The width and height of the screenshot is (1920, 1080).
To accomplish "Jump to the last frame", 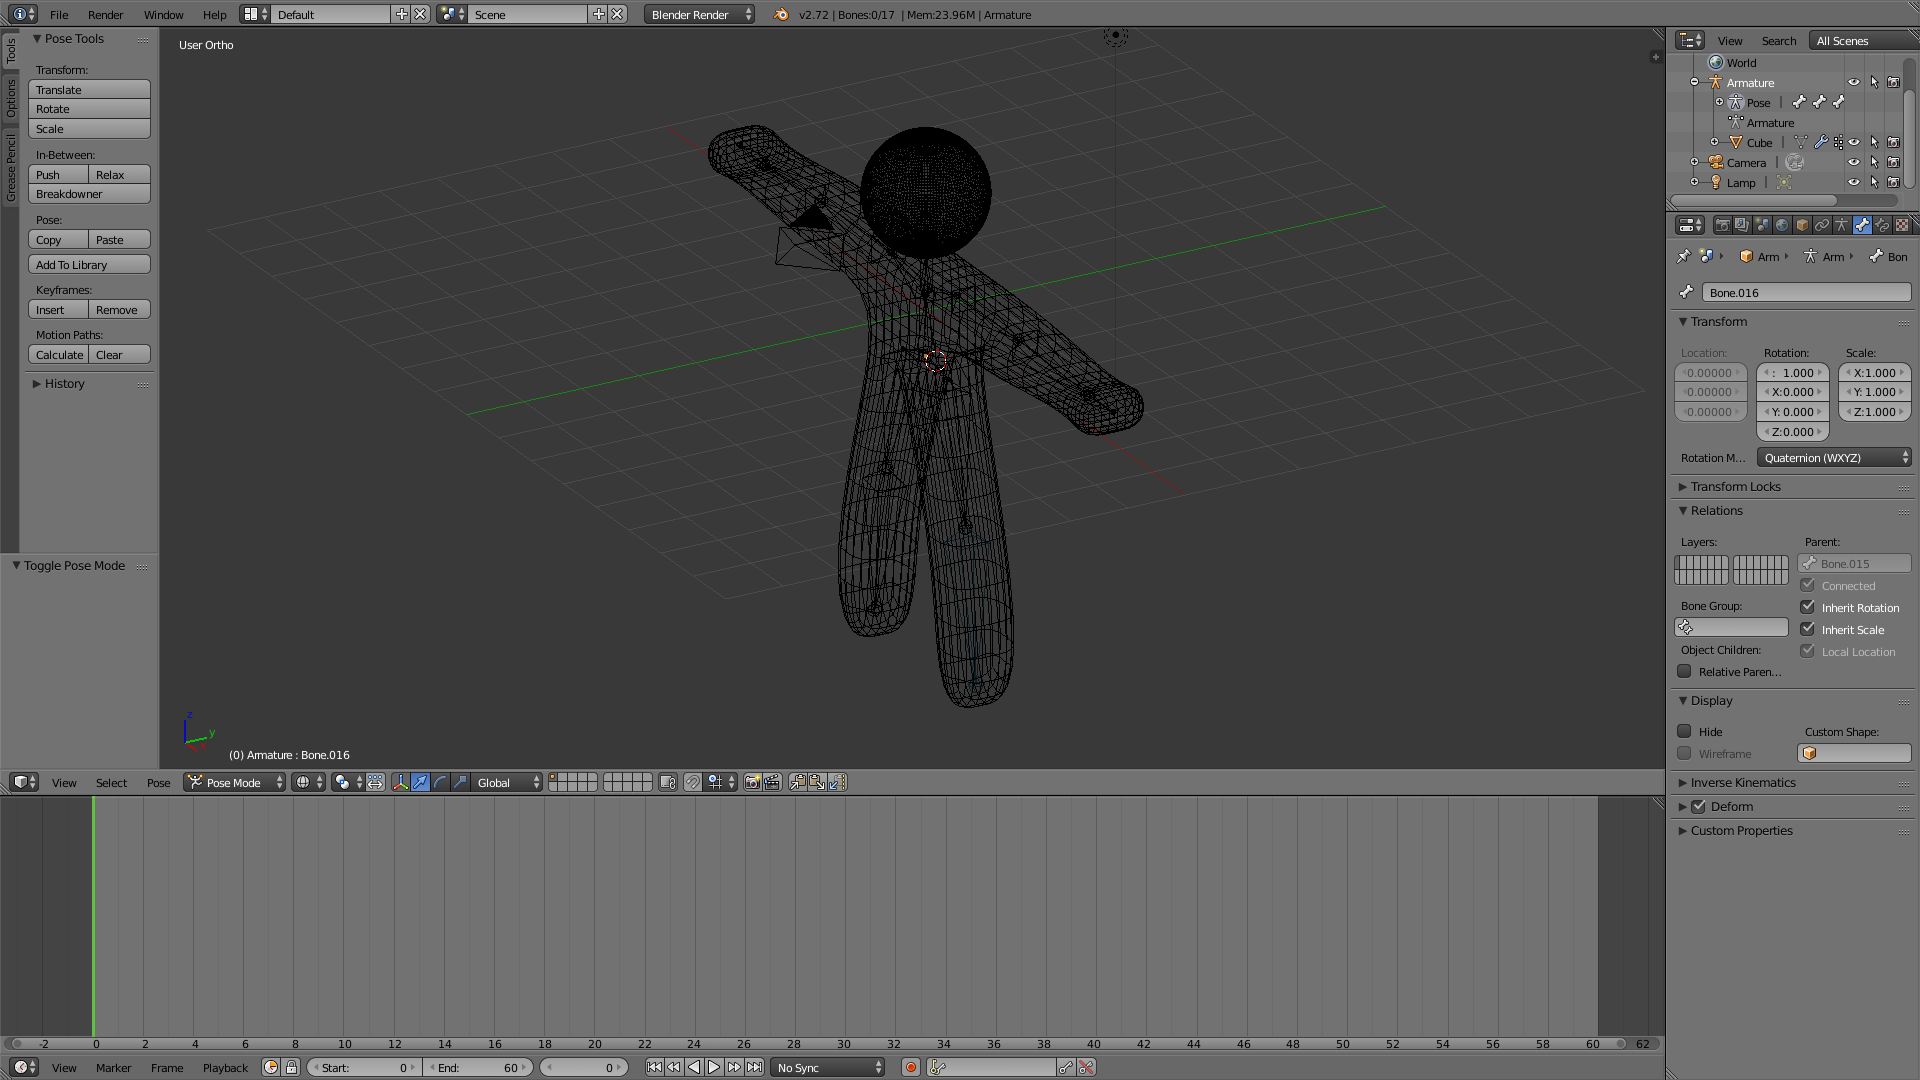I will pos(755,1067).
